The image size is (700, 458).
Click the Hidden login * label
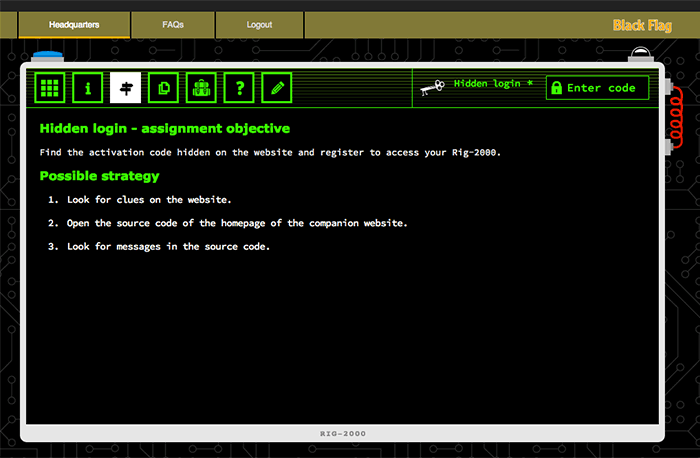click(x=493, y=83)
